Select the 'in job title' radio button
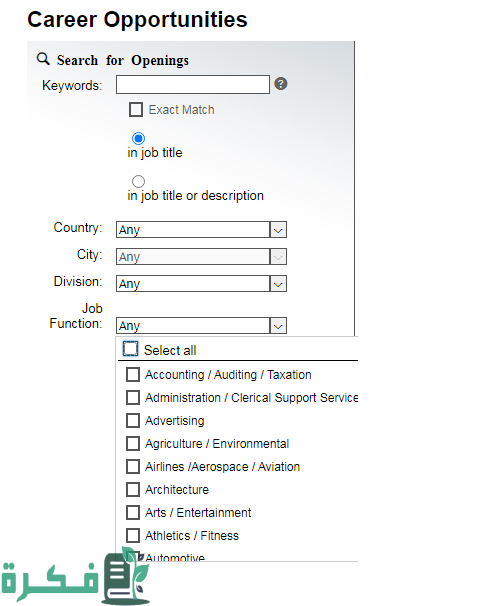The height and width of the screenshot is (606, 480). point(138,138)
